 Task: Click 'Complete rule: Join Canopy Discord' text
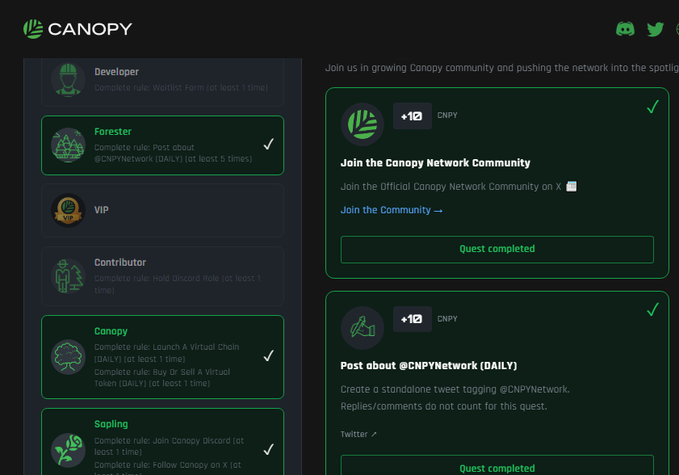click(x=169, y=446)
